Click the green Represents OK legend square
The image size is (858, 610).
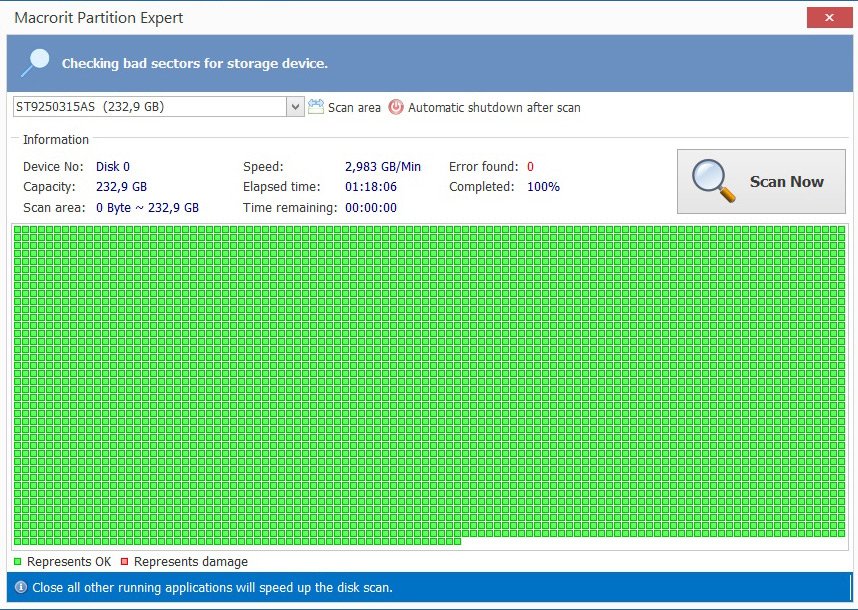click(x=18, y=561)
